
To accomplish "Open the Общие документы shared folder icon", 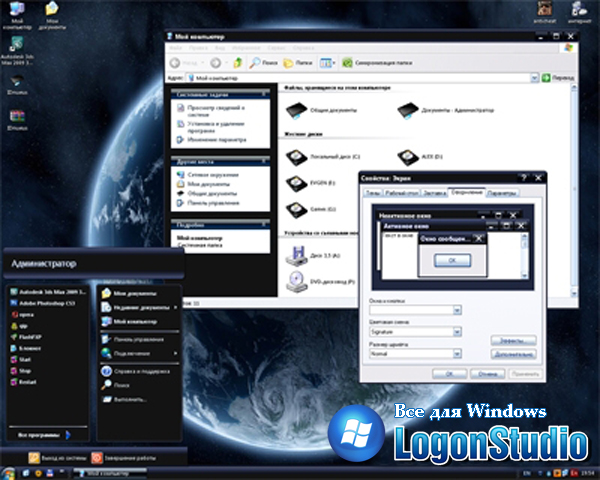I will click(x=297, y=110).
